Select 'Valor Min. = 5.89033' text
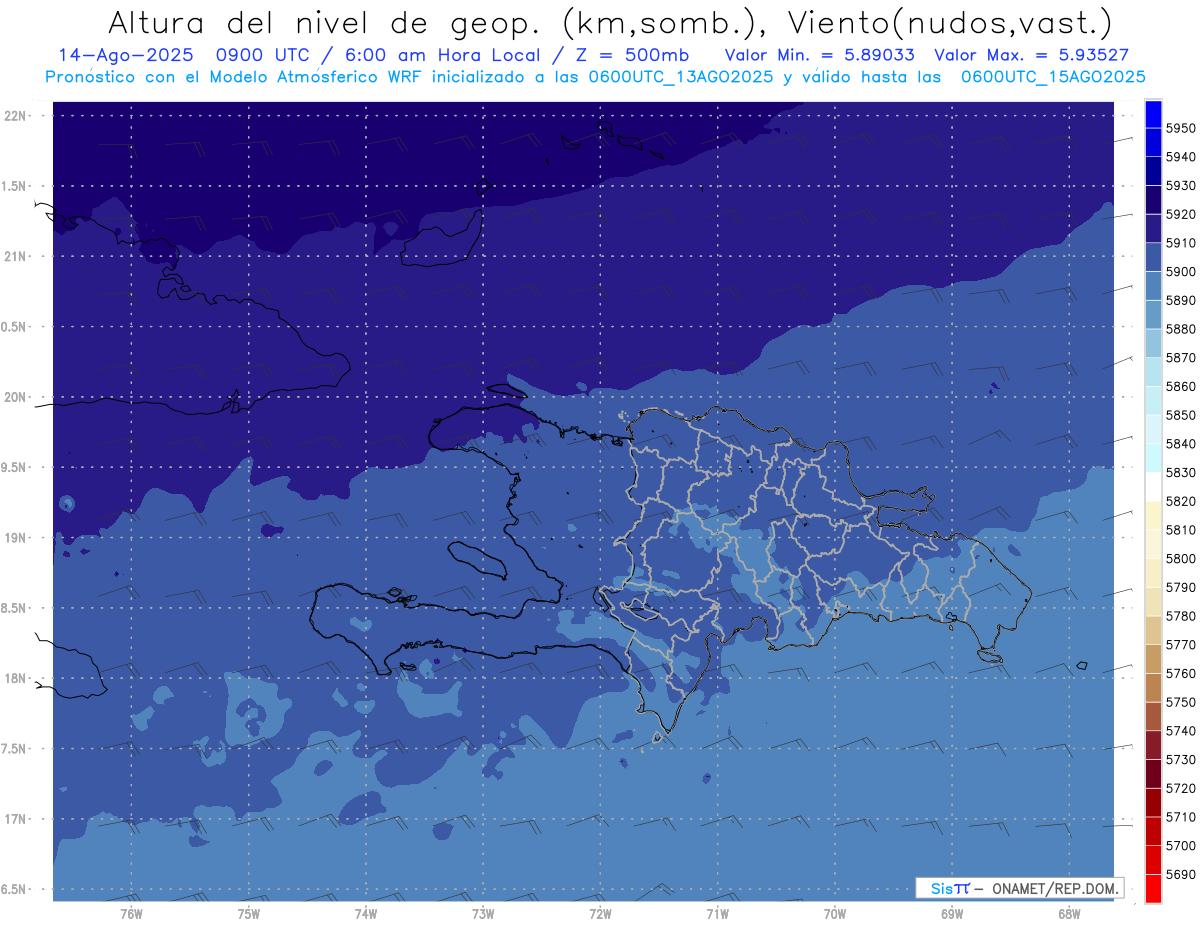This screenshot has width=1200, height=927. [x=819, y=55]
